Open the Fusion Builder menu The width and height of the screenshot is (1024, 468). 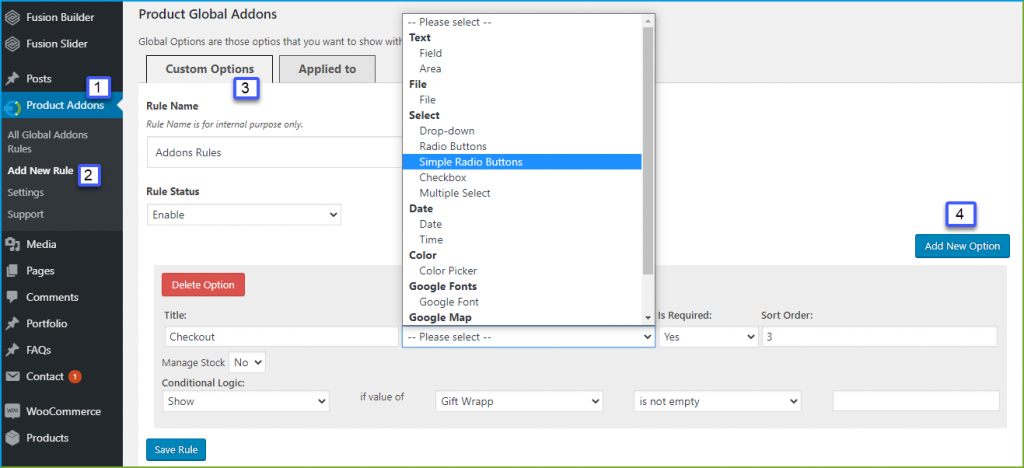(61, 18)
